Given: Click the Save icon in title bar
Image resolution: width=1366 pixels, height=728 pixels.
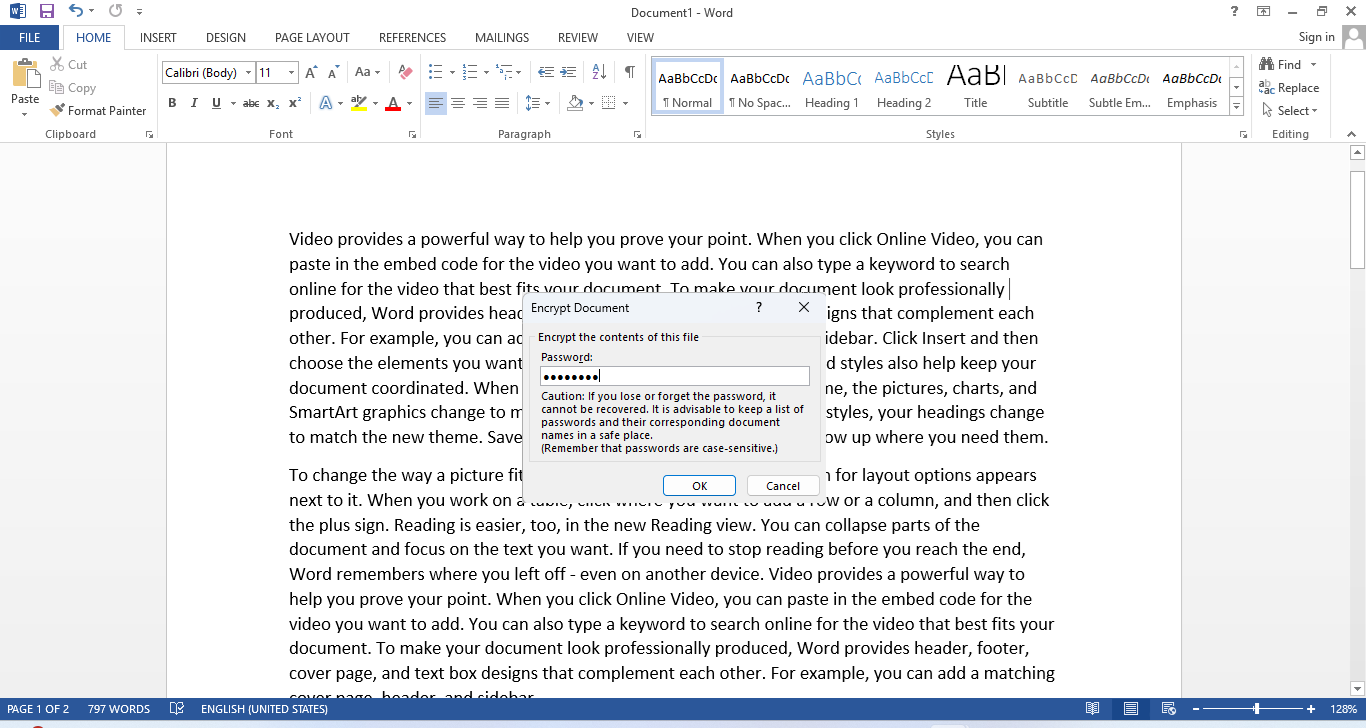Looking at the screenshot, I should point(46,12).
